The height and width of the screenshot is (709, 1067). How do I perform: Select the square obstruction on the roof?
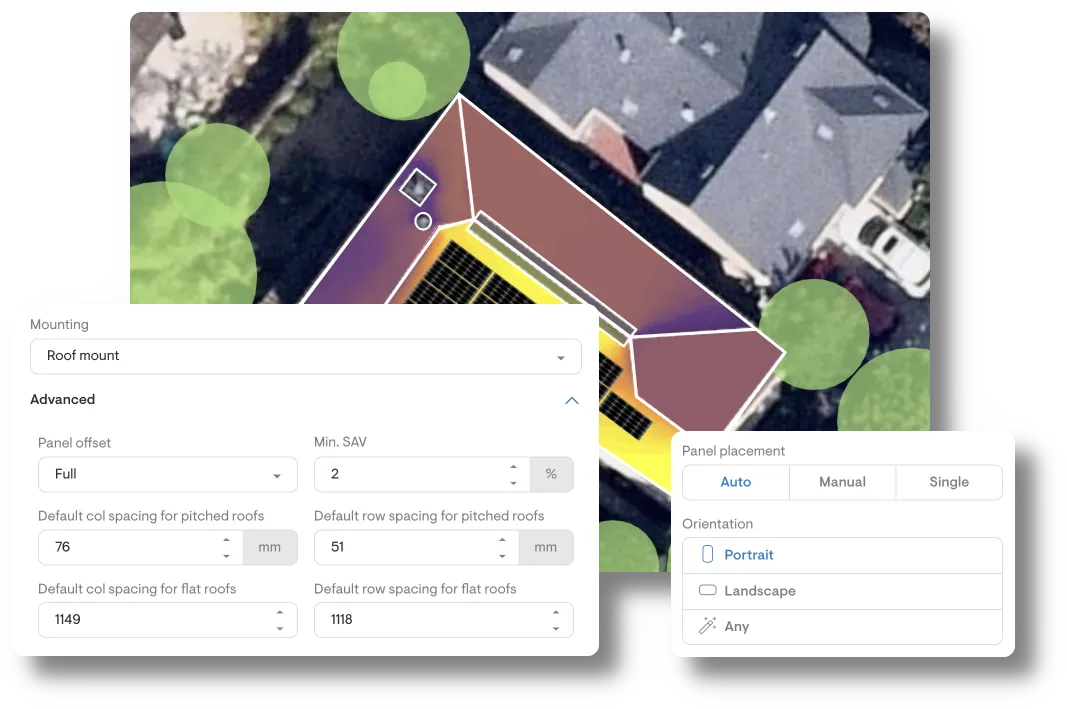(418, 186)
